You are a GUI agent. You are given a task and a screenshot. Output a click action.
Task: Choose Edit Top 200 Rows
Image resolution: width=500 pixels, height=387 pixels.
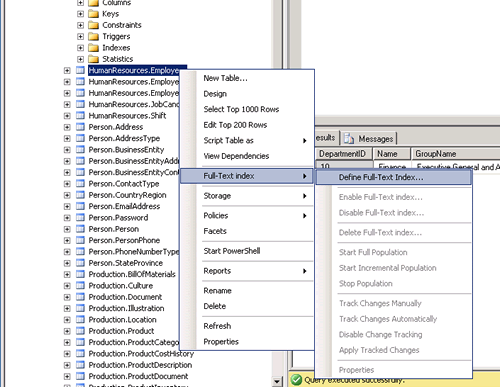247,125
